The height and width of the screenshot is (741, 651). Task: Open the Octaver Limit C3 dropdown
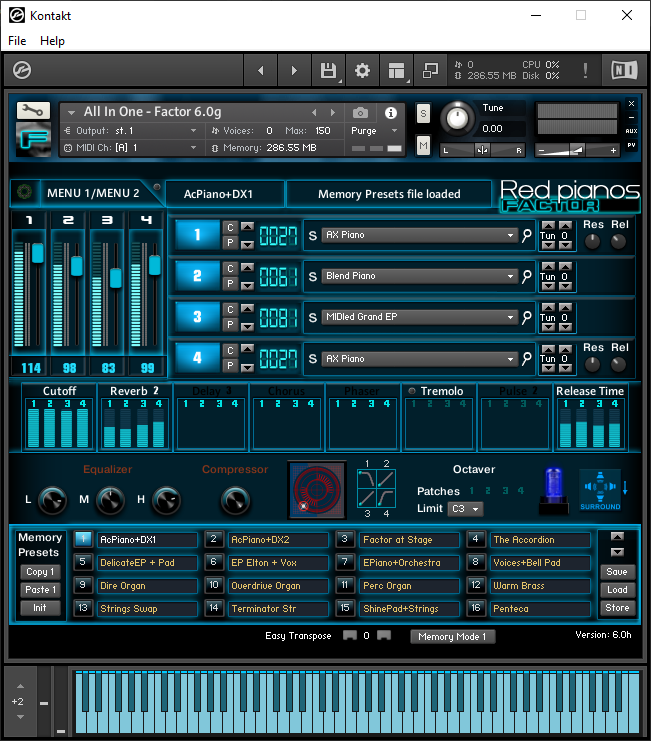pyautogui.click(x=465, y=509)
